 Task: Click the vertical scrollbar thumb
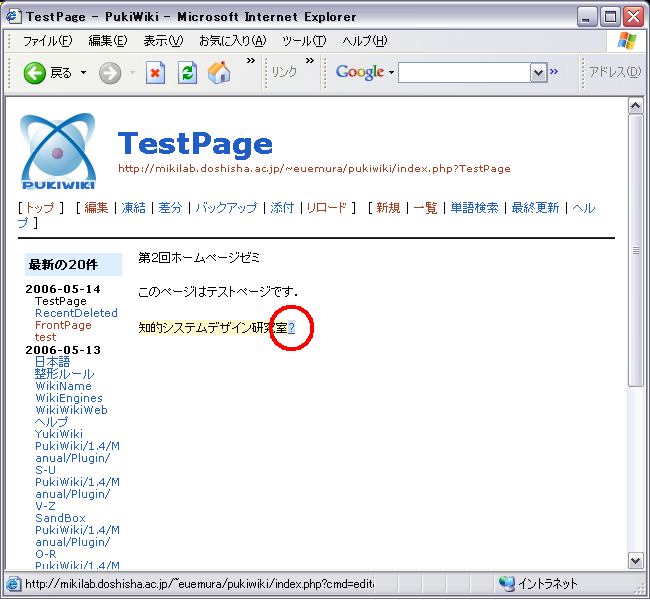(x=635, y=250)
